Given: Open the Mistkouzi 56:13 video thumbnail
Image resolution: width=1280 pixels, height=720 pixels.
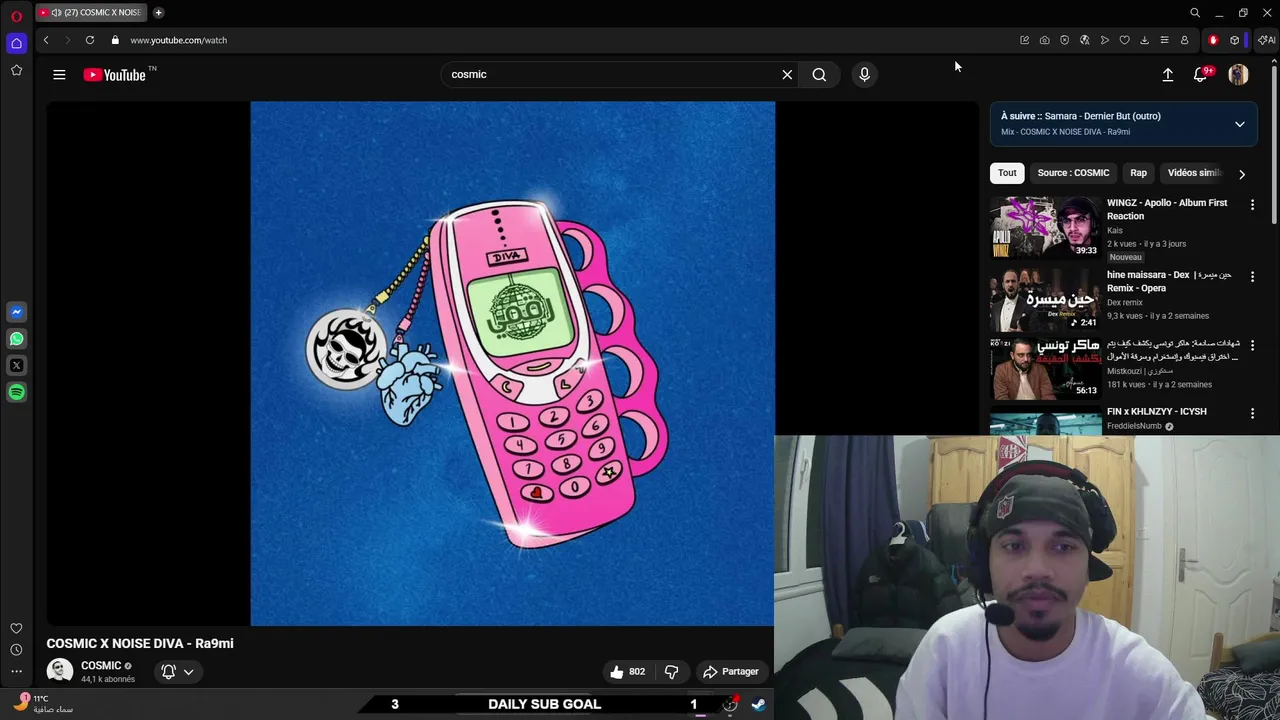Looking at the screenshot, I should 1045,368.
